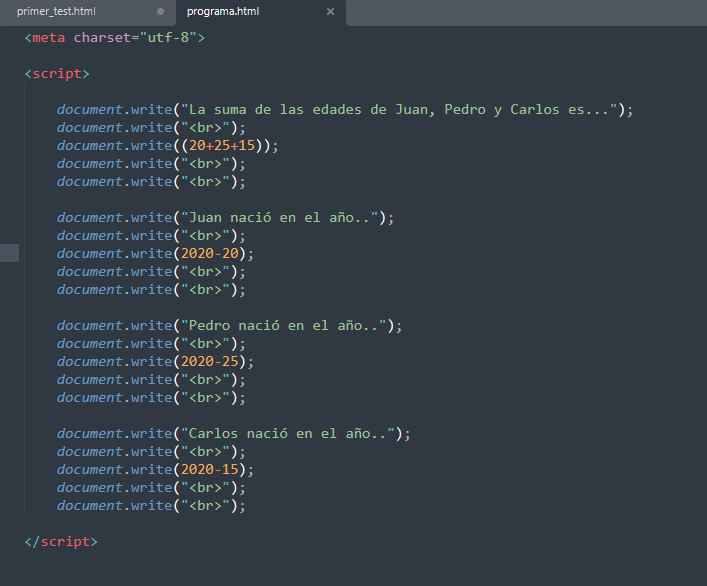Viewport: 707px width, 586px height.
Task: Click the line with "La suma de las edades"
Action: coord(345,110)
